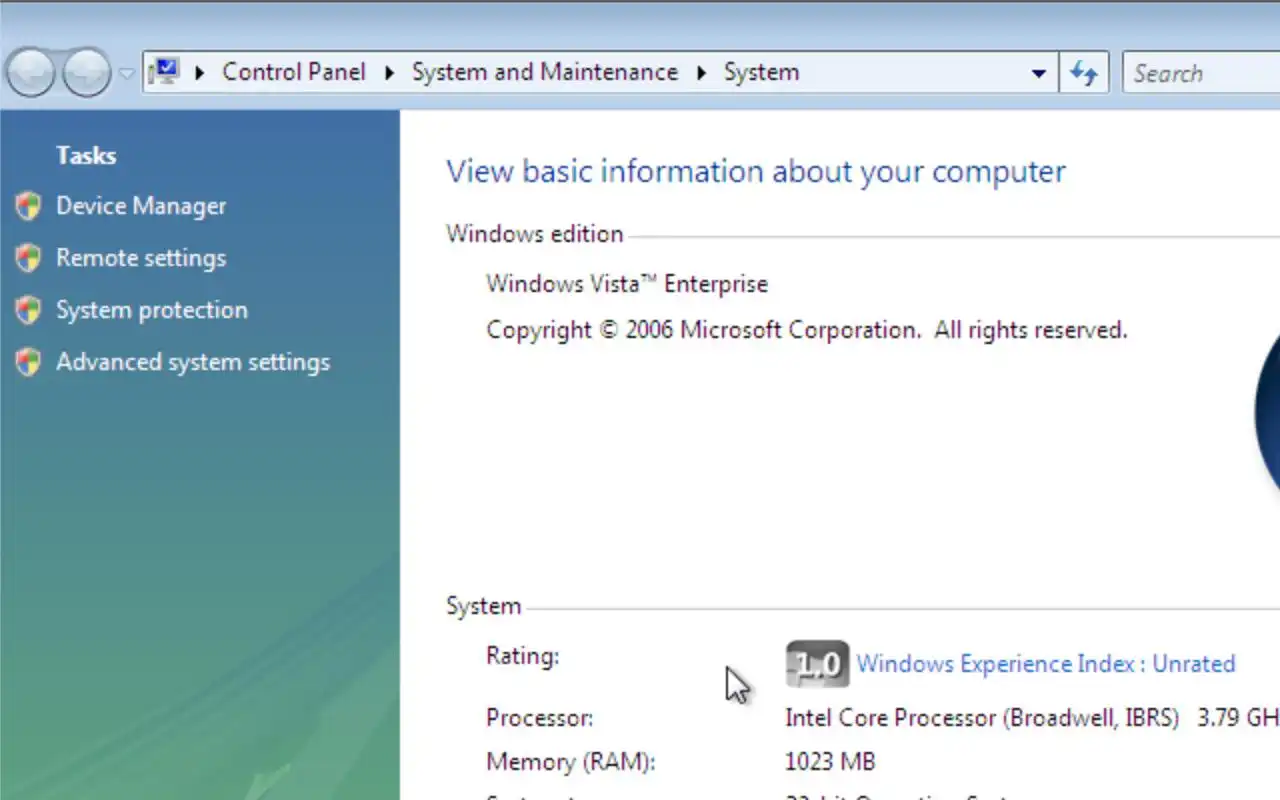Viewport: 1280px width, 800px height.
Task: Click the Windows edition section heading
Action: coord(535,234)
